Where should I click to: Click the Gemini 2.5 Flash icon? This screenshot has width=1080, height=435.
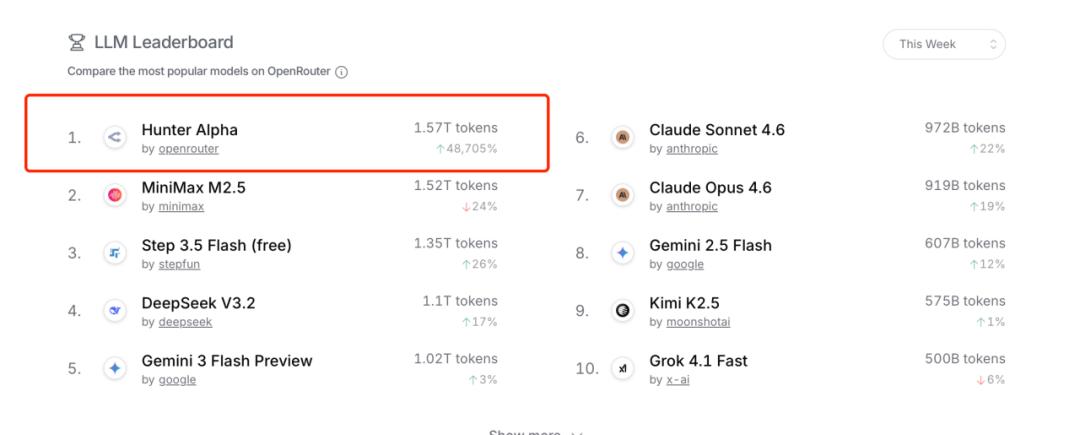point(622,254)
